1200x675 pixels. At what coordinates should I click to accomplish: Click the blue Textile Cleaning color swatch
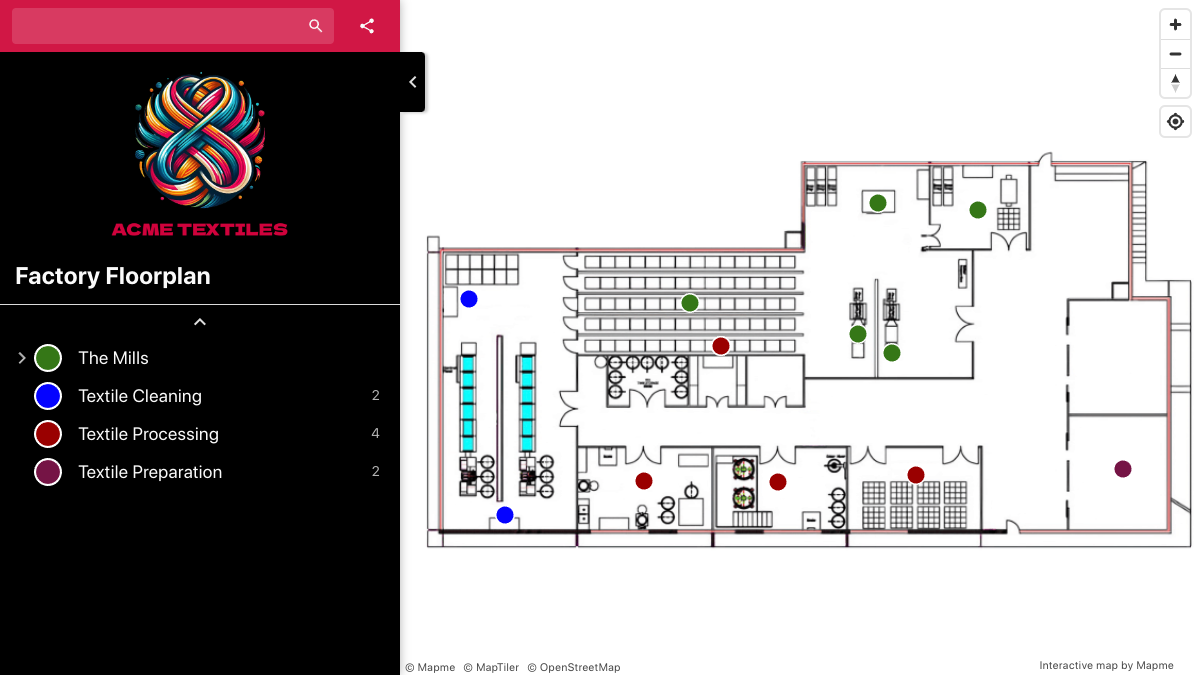(48, 396)
